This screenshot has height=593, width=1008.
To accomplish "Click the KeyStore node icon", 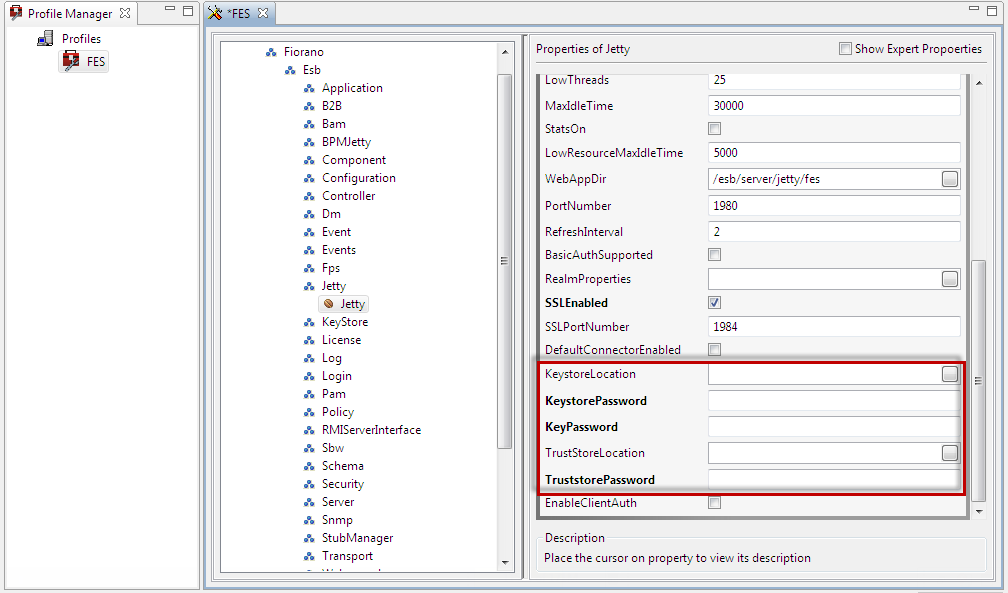I will pyautogui.click(x=309, y=322).
